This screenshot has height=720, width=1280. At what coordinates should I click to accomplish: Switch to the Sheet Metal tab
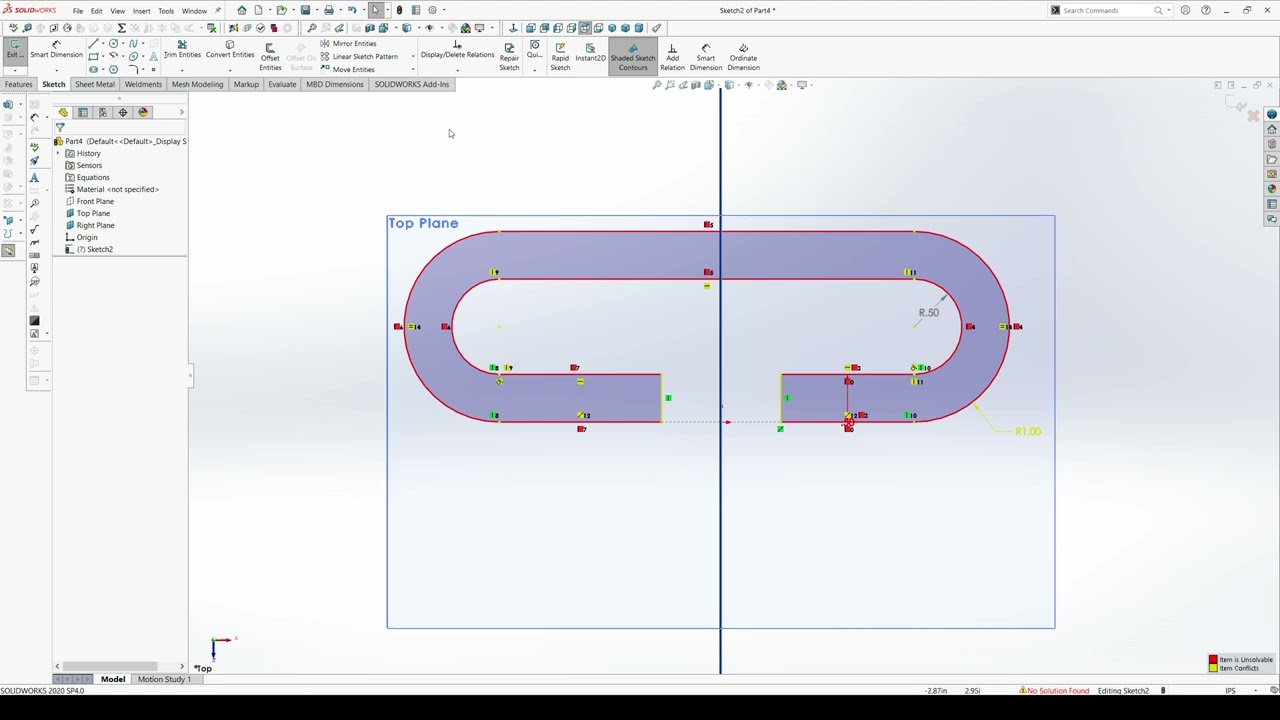94,84
